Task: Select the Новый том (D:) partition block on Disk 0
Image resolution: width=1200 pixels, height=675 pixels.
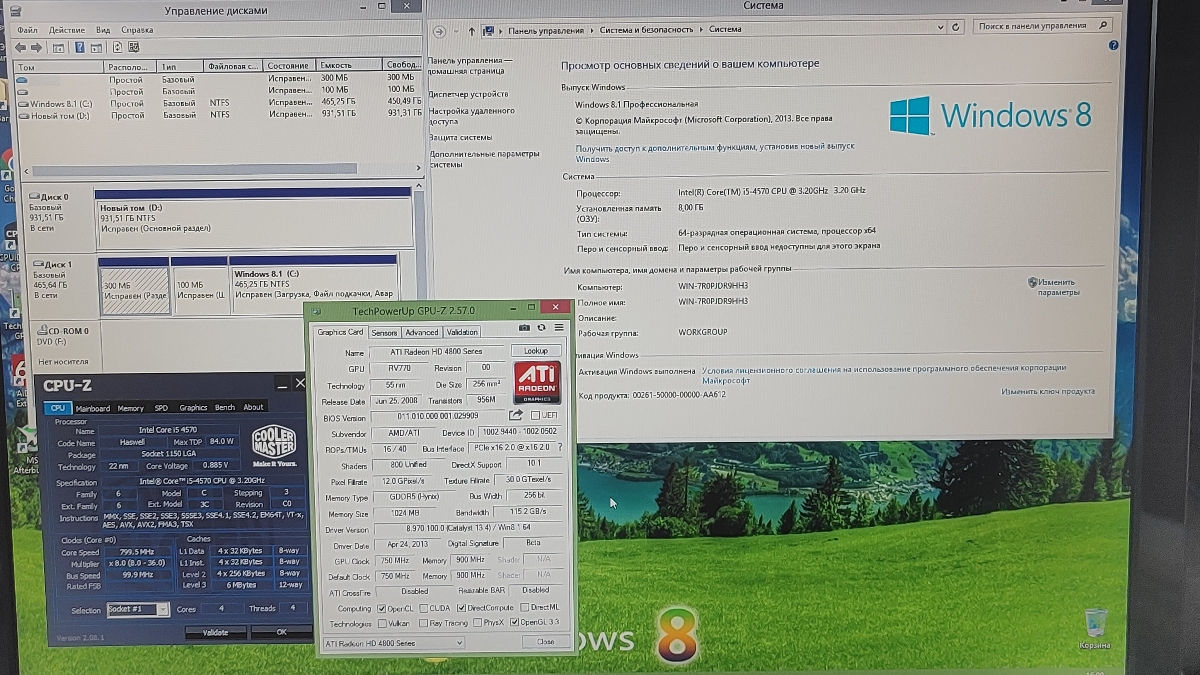Action: coord(255,219)
